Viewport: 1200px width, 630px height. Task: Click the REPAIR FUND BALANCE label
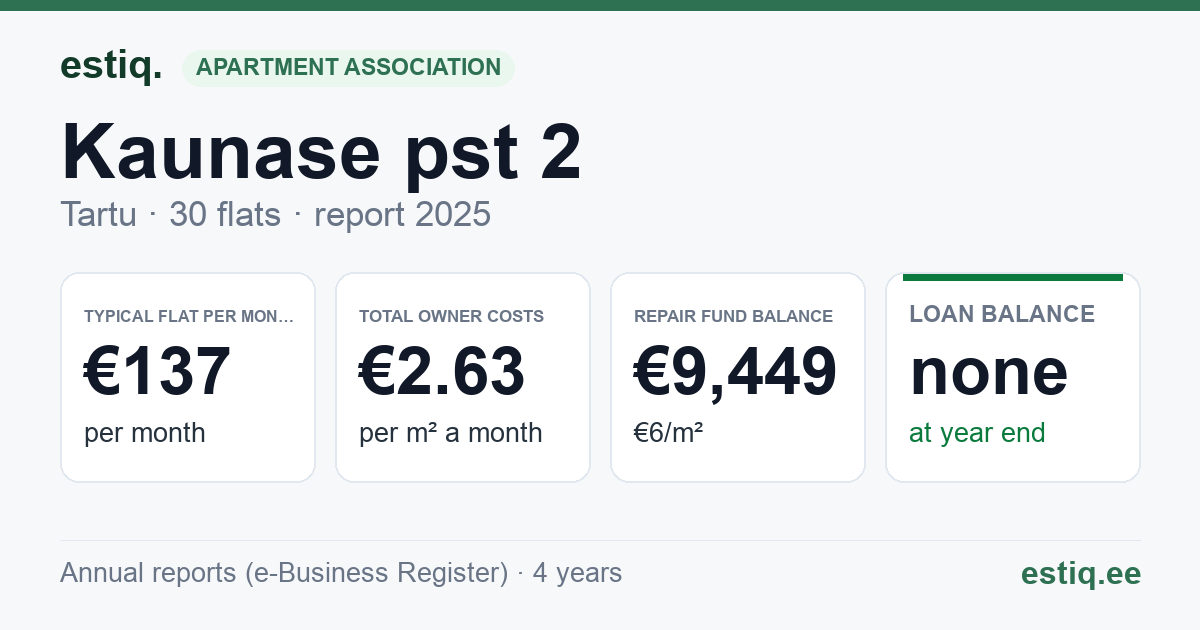pyautogui.click(x=733, y=316)
